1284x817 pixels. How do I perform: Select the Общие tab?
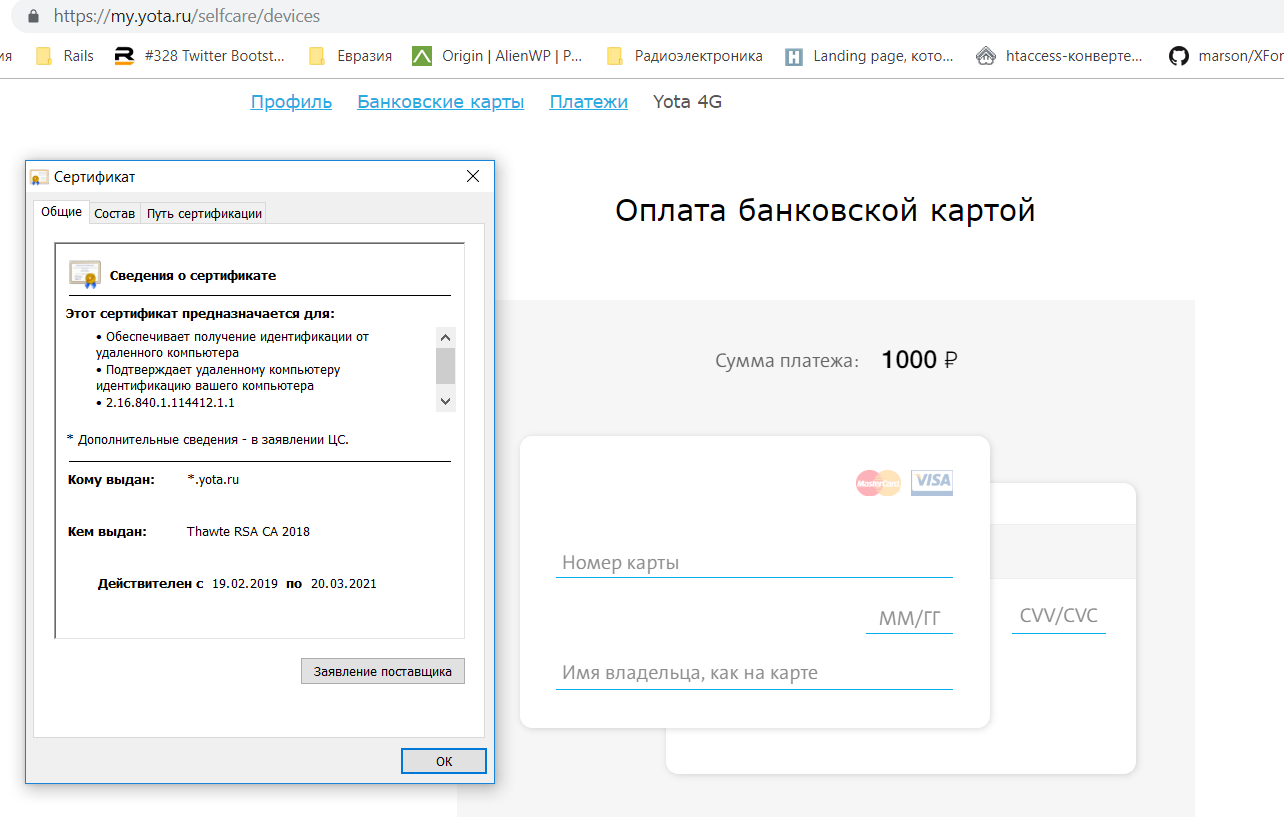(x=61, y=212)
